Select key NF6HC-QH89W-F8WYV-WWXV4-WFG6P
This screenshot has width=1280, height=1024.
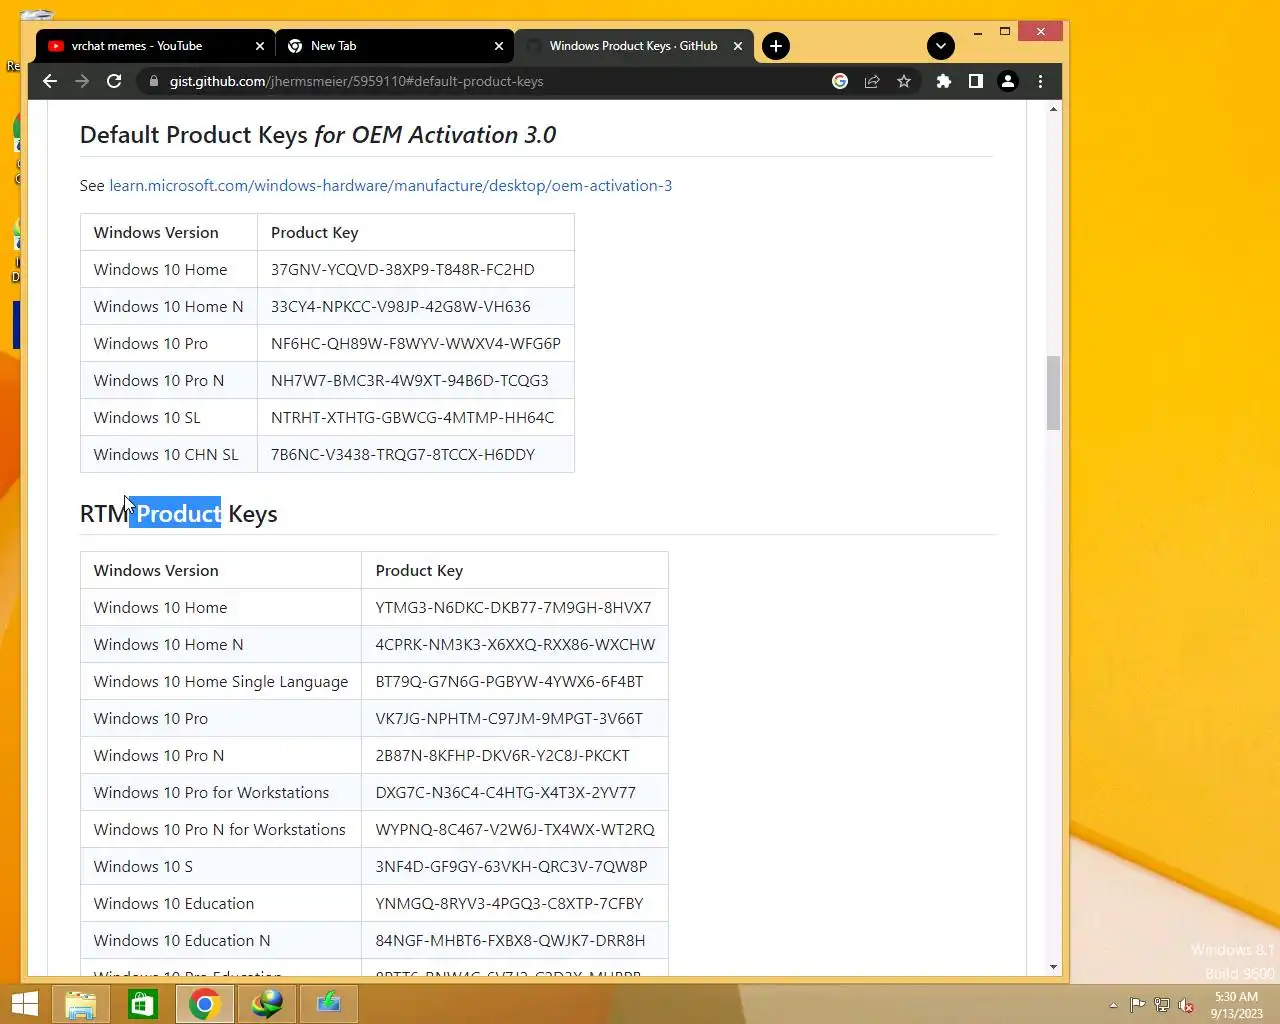pos(415,344)
